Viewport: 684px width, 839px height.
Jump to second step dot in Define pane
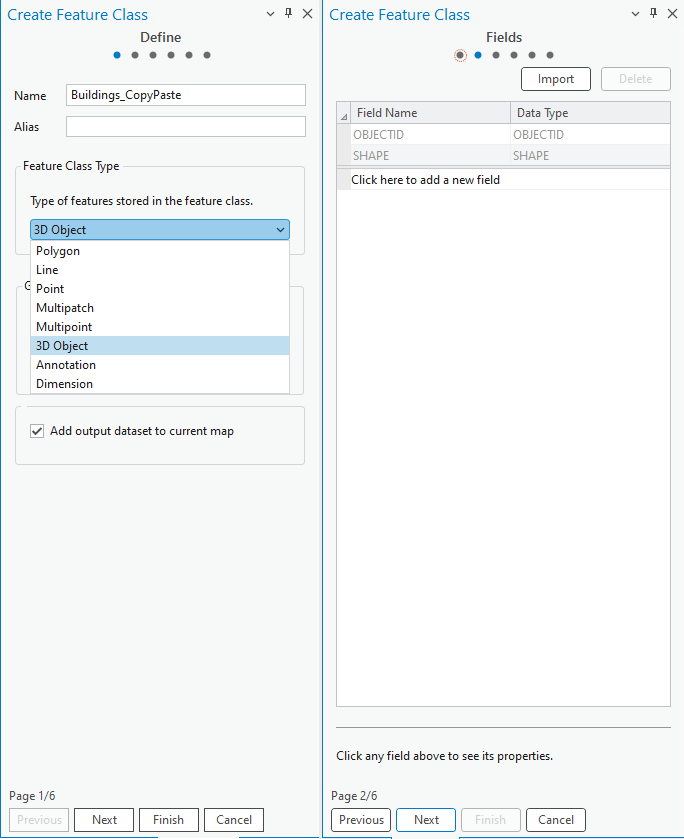click(x=135, y=55)
